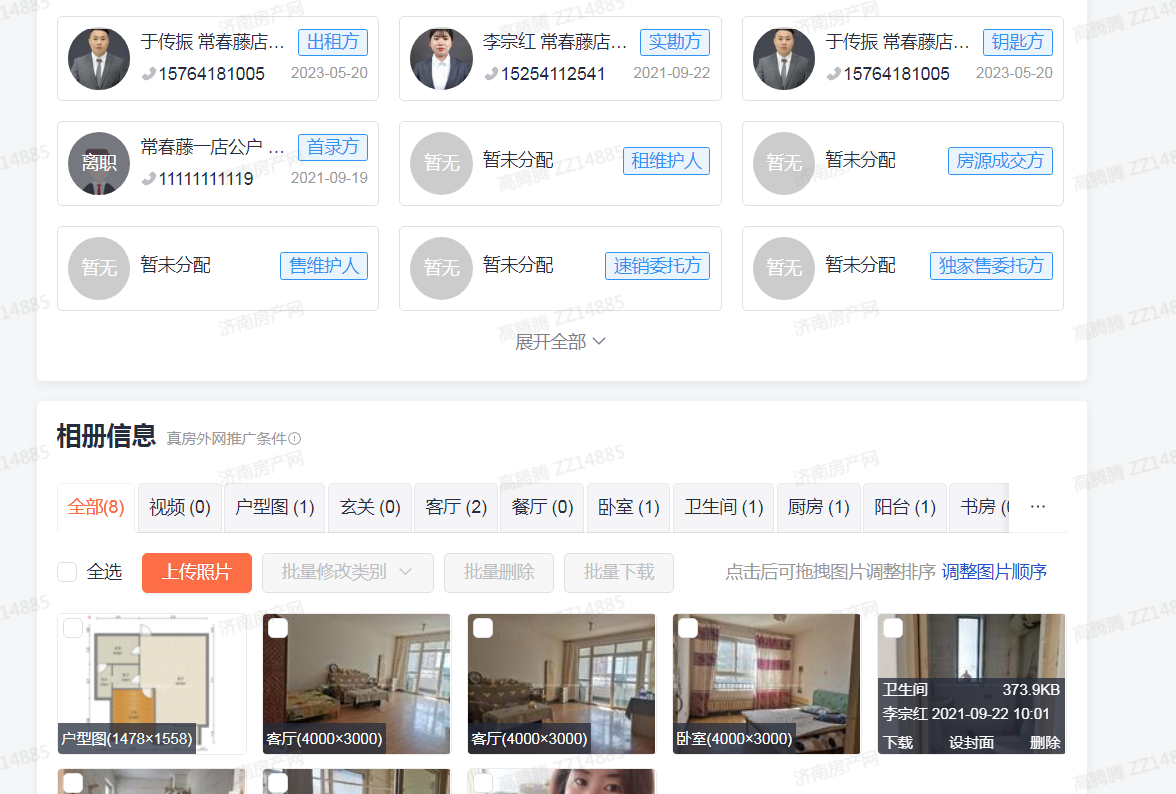1176x794 pixels.
Task: Click 设封面 on the 卫生间 photo
Action: coord(971,742)
